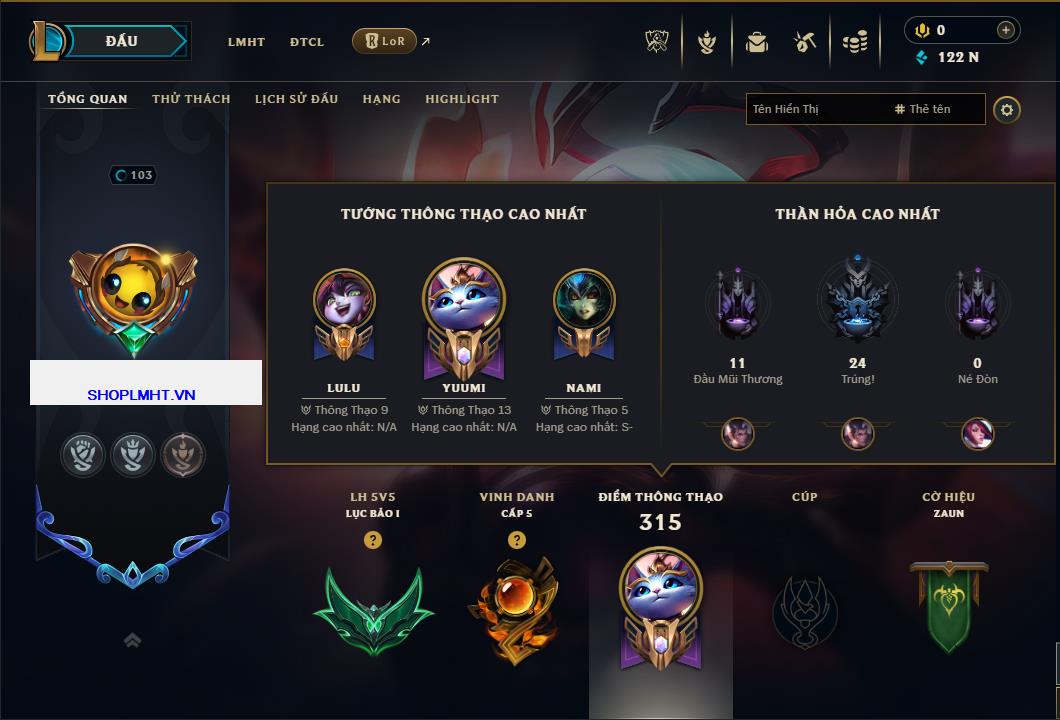Select the Yuumi mastery portrait
The width and height of the screenshot is (1060, 720).
pos(464,318)
